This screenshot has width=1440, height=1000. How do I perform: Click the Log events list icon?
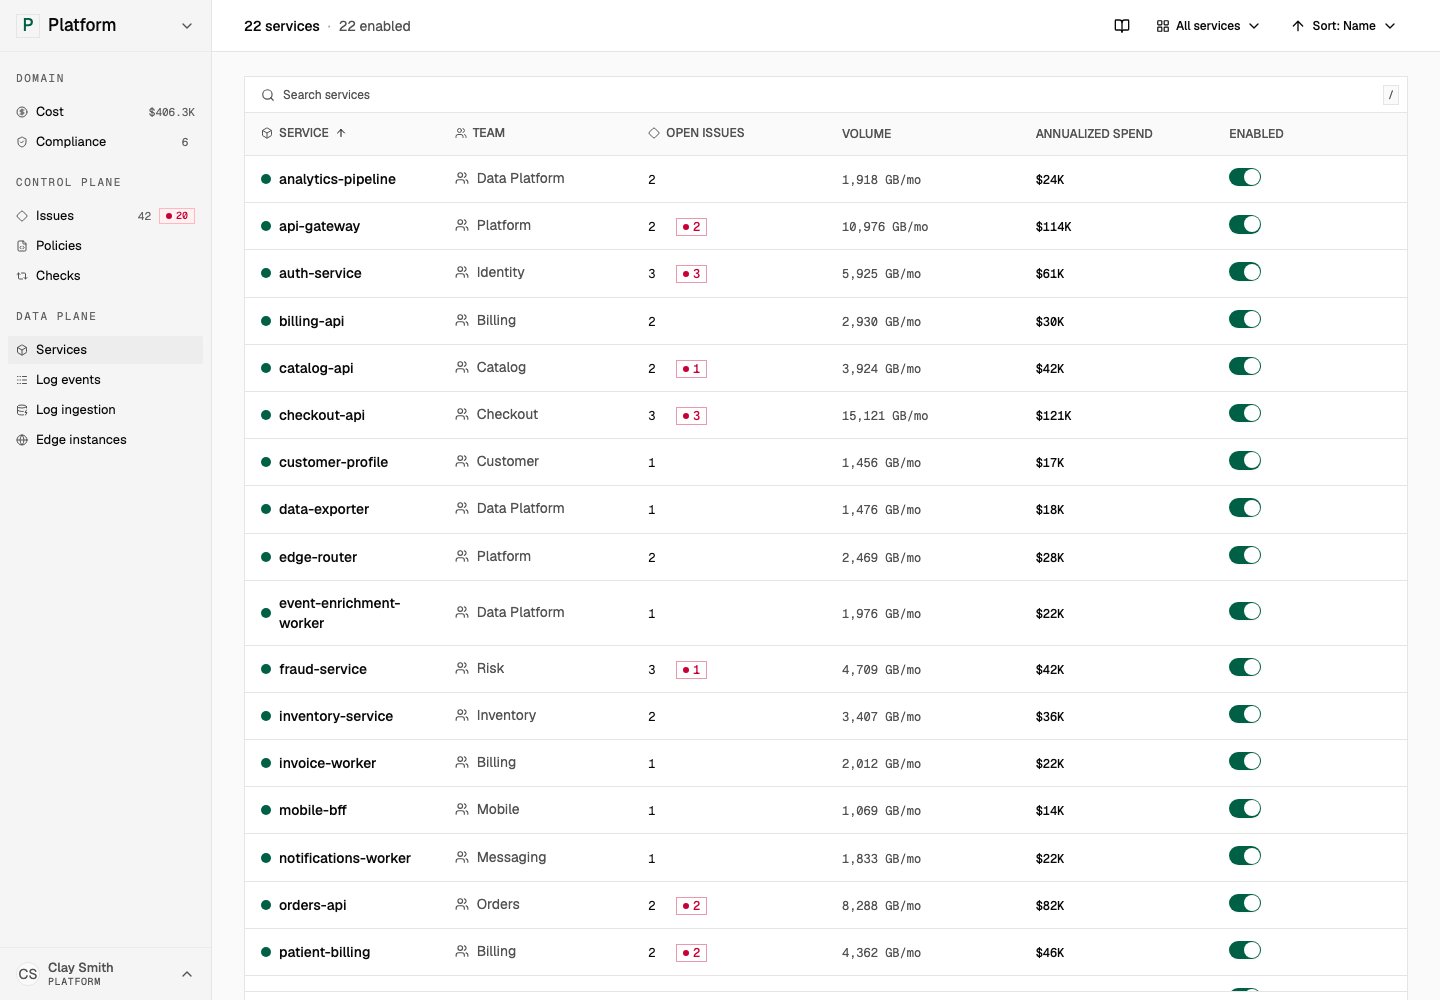point(22,380)
